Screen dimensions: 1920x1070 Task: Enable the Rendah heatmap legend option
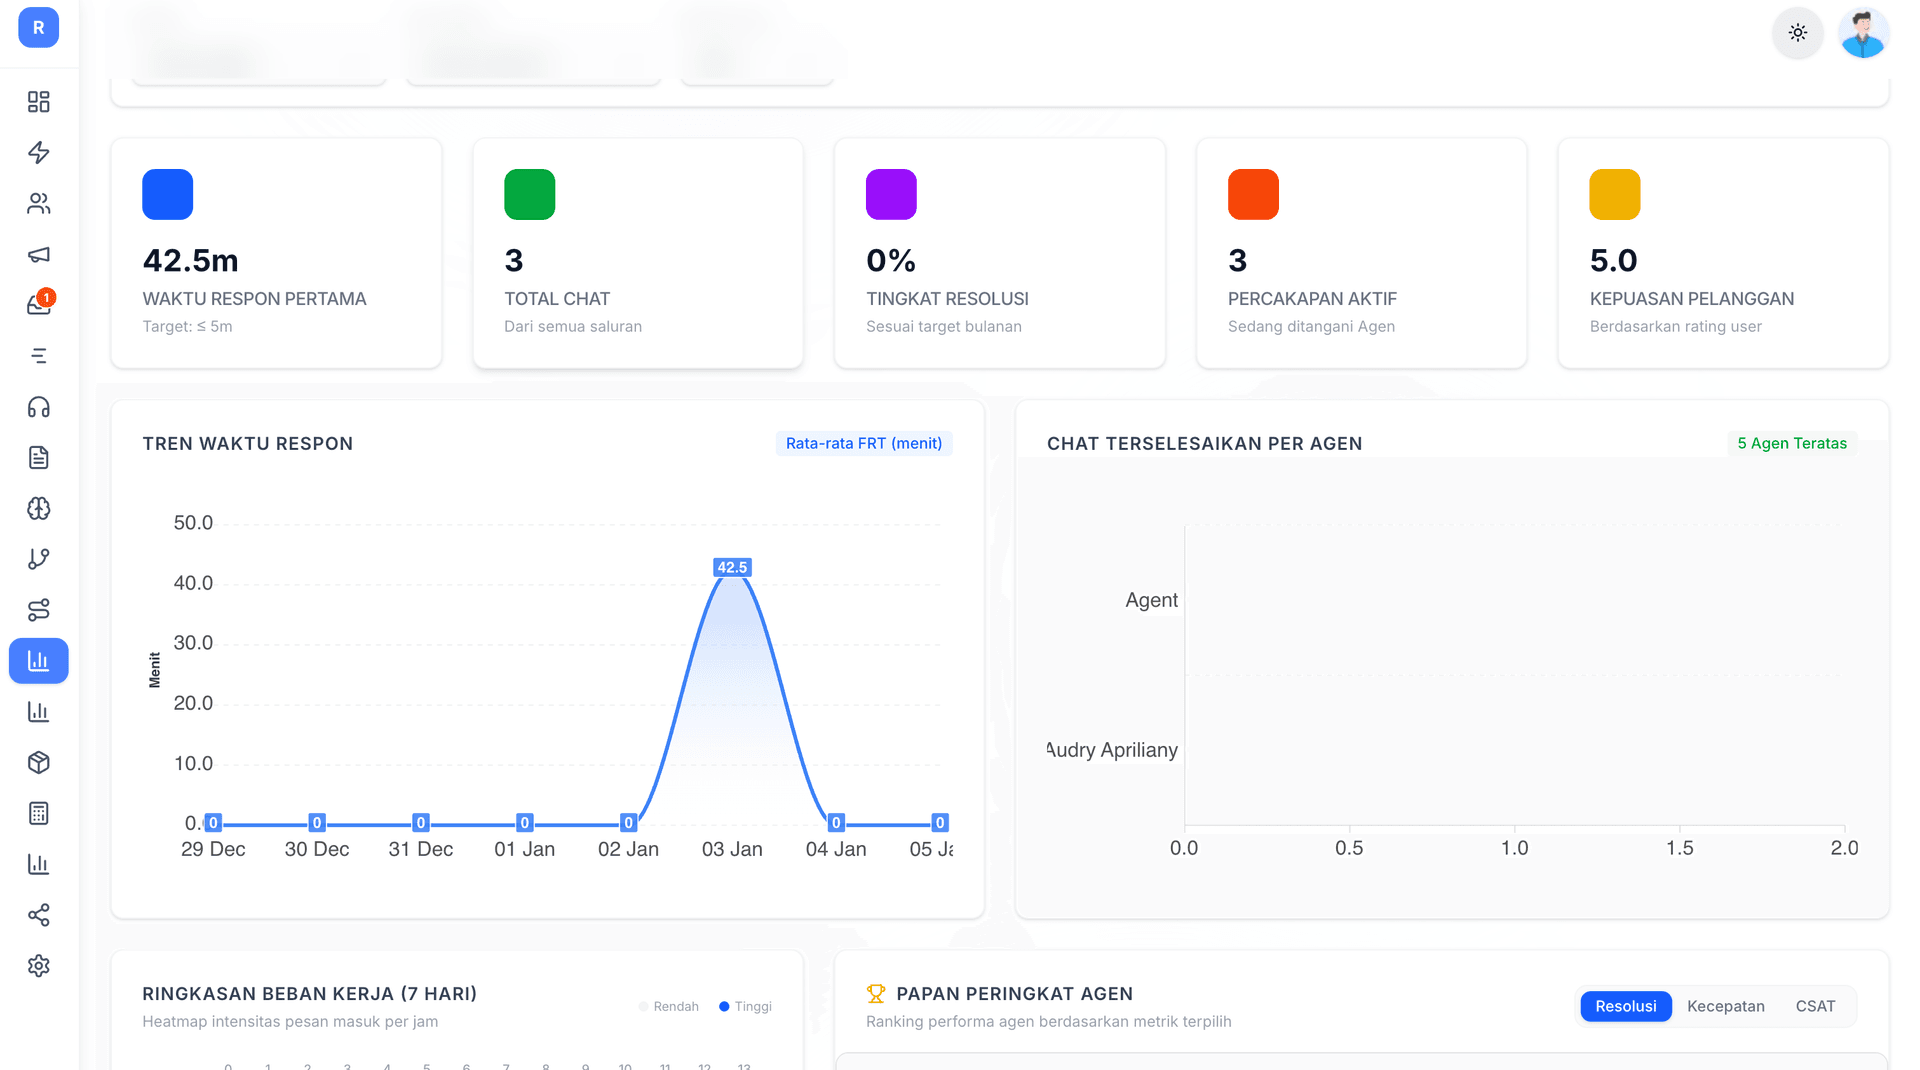pos(668,1006)
